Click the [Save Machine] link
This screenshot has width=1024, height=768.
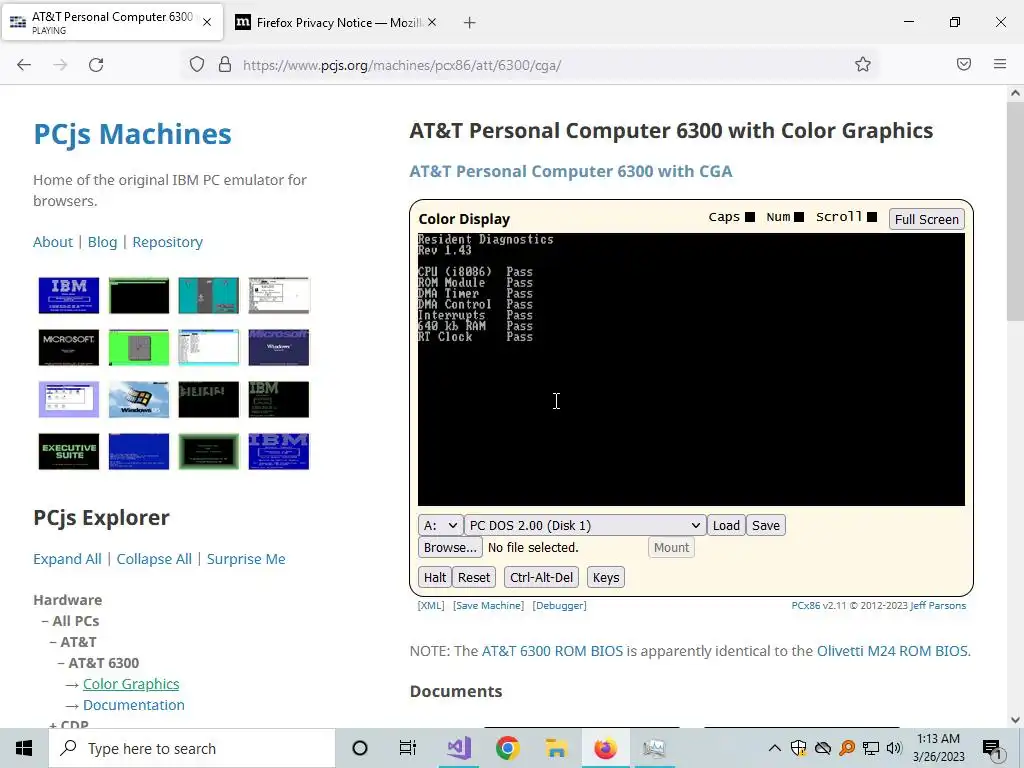point(488,605)
